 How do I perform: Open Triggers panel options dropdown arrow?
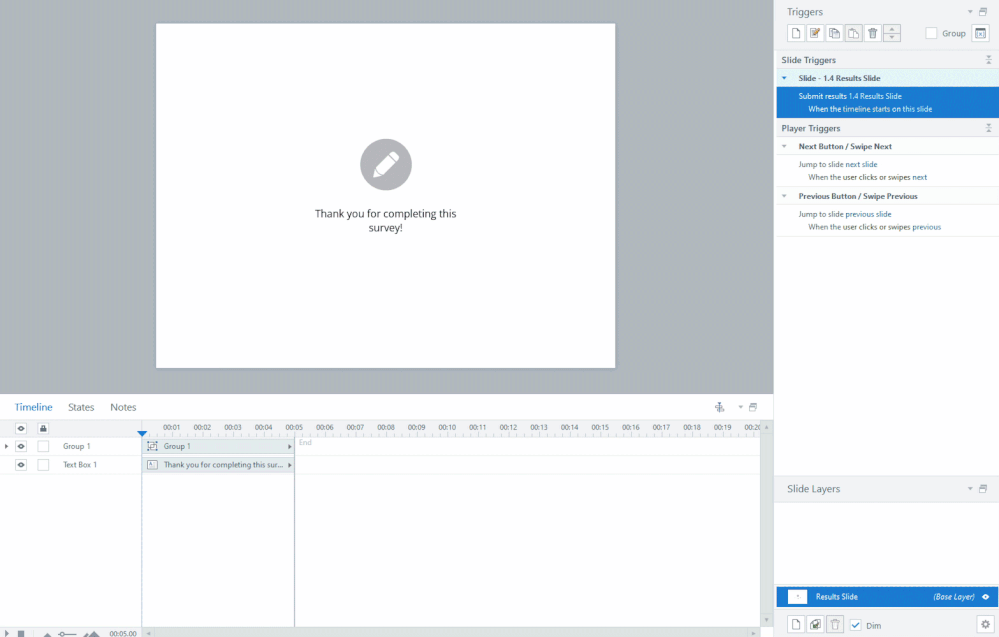[970, 12]
